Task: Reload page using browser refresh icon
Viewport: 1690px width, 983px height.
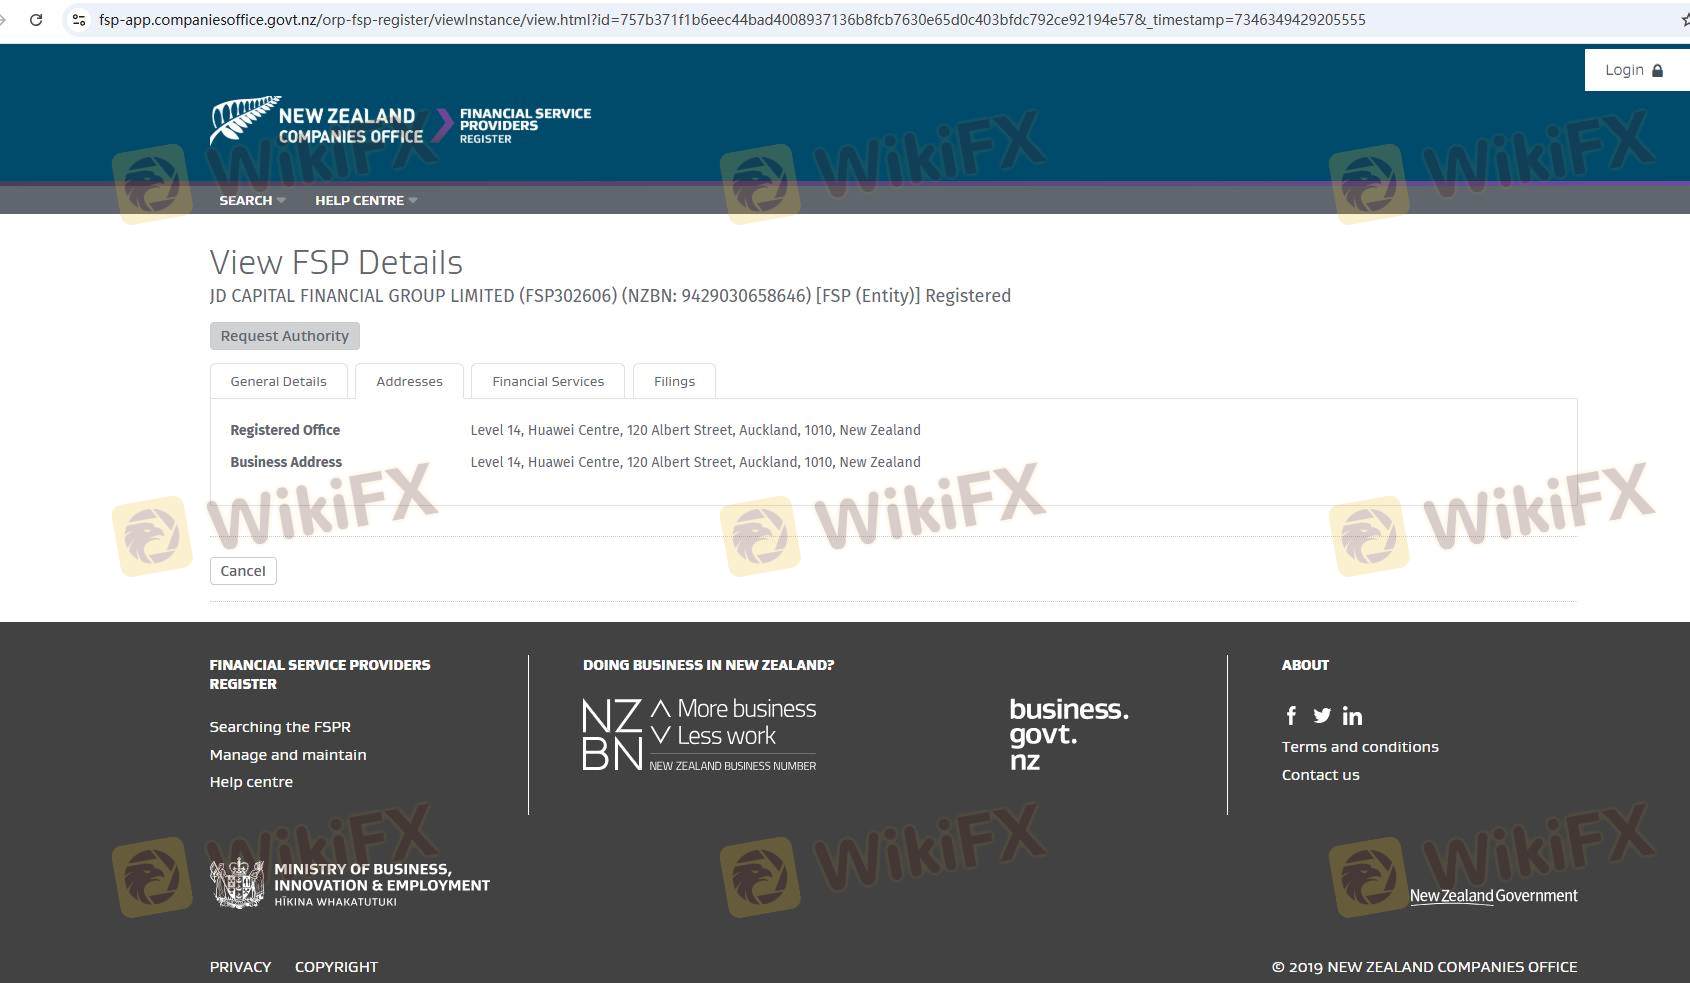Action: pos(36,20)
